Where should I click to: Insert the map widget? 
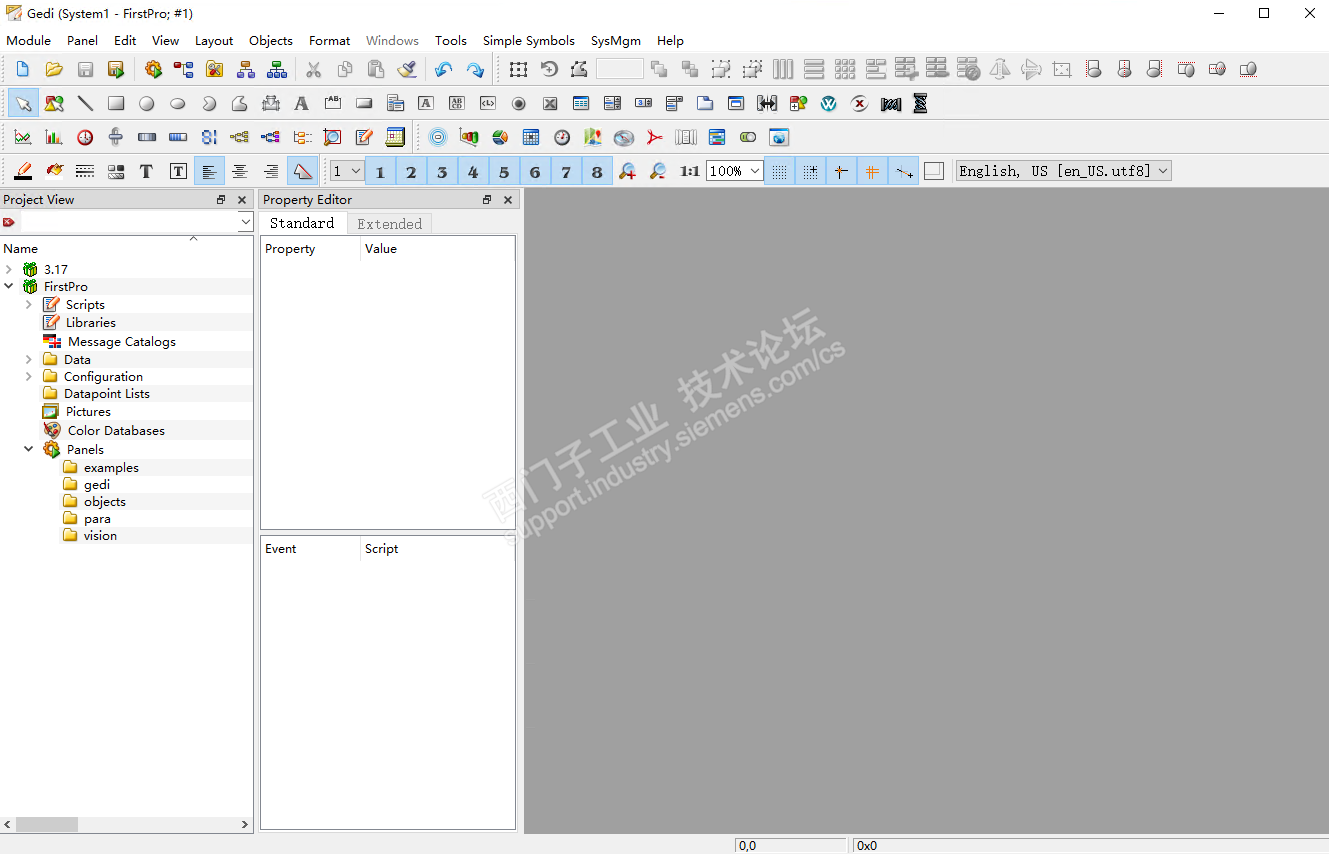tap(593, 137)
